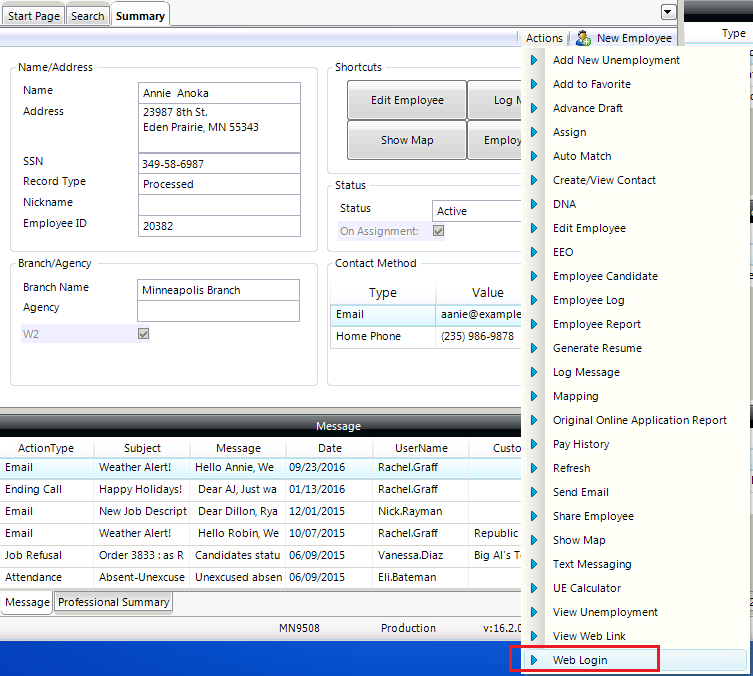This screenshot has width=753, height=676.
Task: Sort messages by ActionType column header
Action: 46,448
